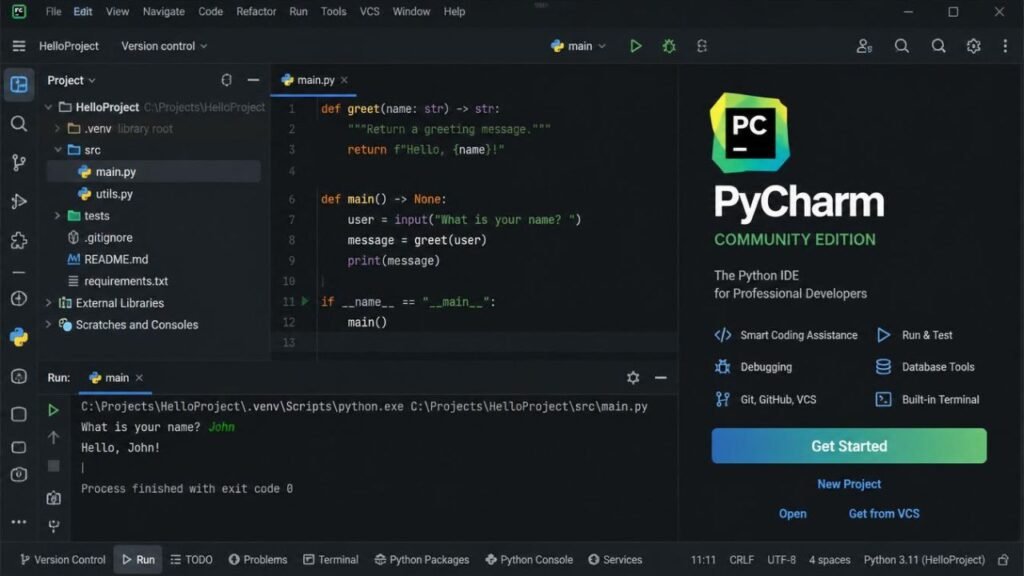Open the Problems tool window

coord(258,560)
